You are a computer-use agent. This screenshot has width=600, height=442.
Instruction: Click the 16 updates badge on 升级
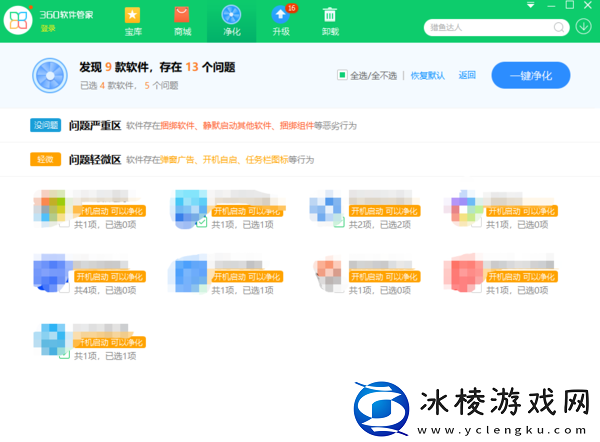292,8
